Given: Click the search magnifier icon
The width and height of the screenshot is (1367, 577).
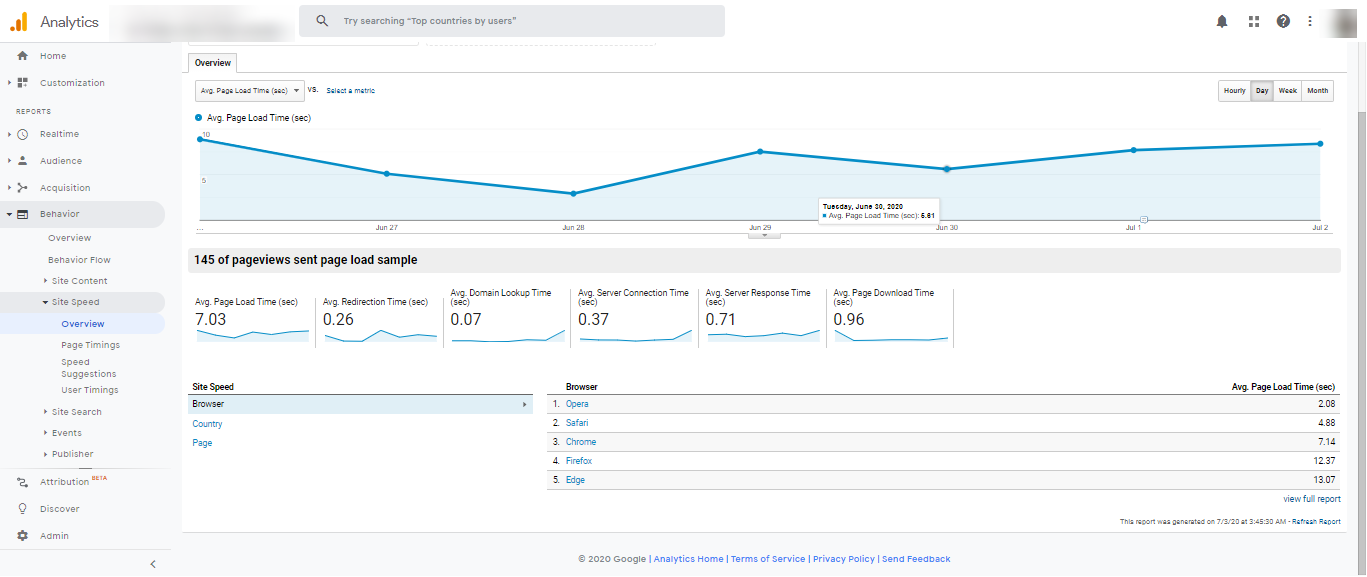Looking at the screenshot, I should point(322,20).
